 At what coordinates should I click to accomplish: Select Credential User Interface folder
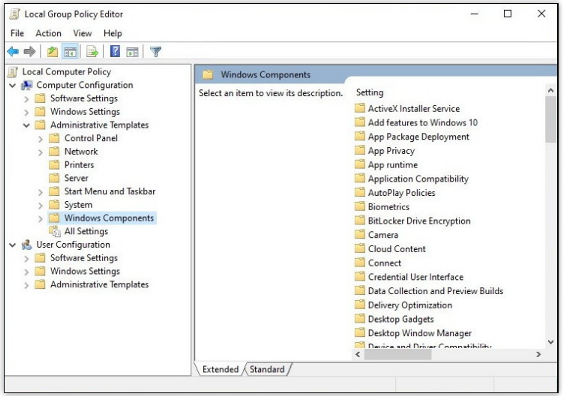(415, 277)
